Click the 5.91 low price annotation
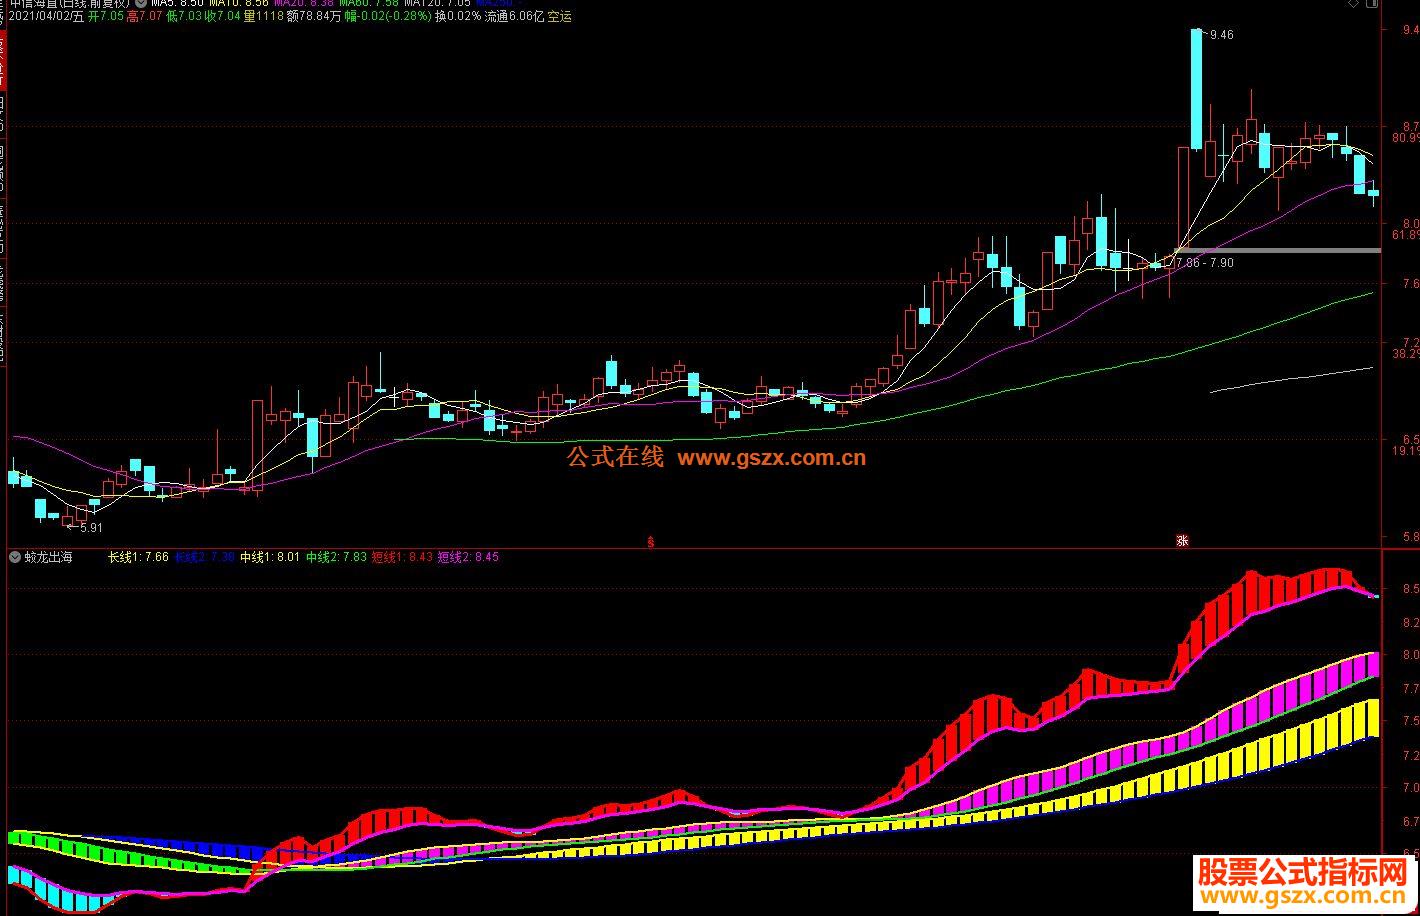The image size is (1420, 916). pos(91,528)
